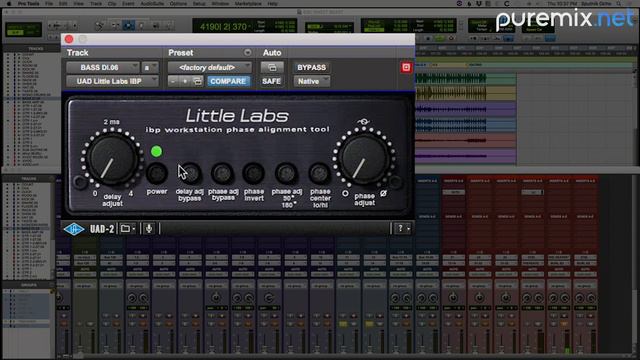Open the AudioSuite menu

[x=152, y=3]
